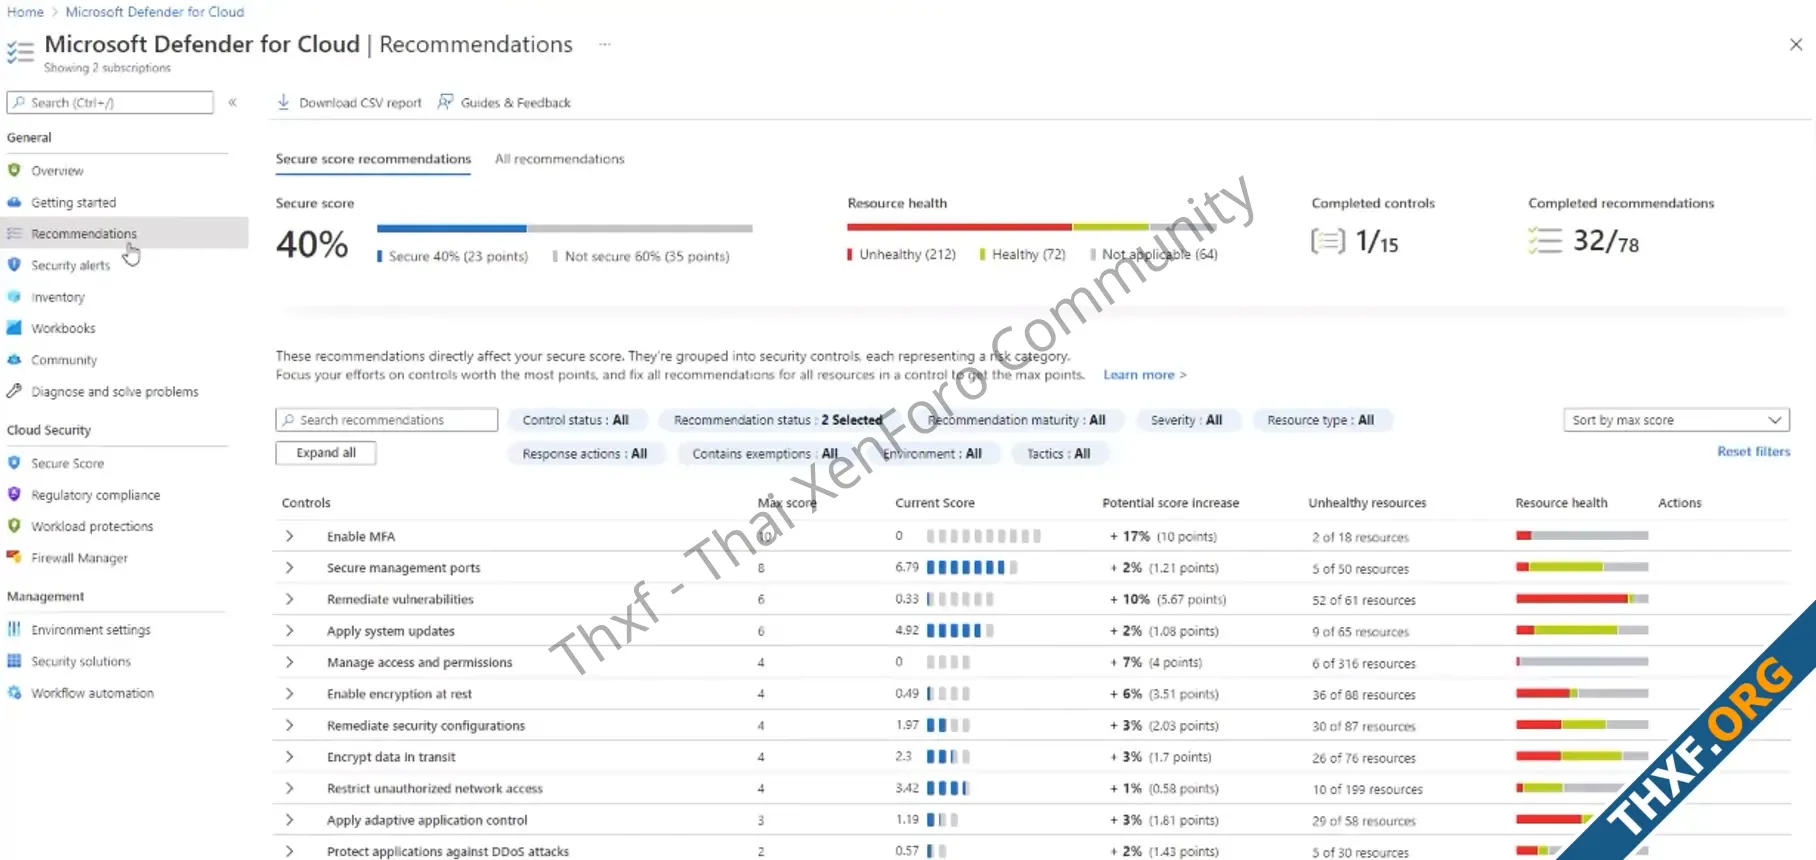1816x860 pixels.
Task: Click the Microsoft Defender for Cloud breadcrumb
Action: click(155, 12)
